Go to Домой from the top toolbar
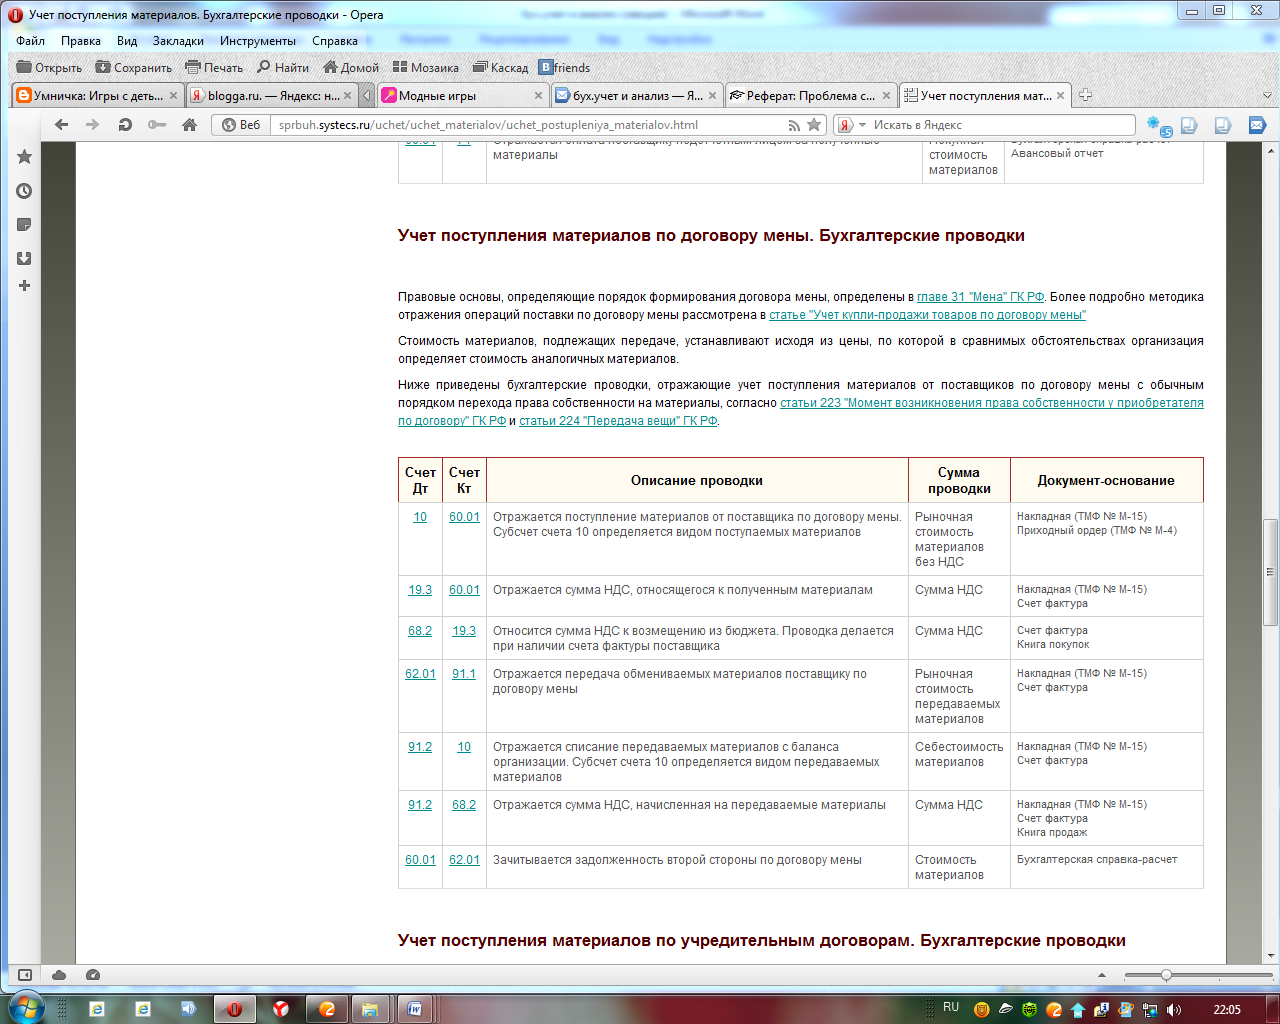This screenshot has height=1024, width=1280. point(350,68)
